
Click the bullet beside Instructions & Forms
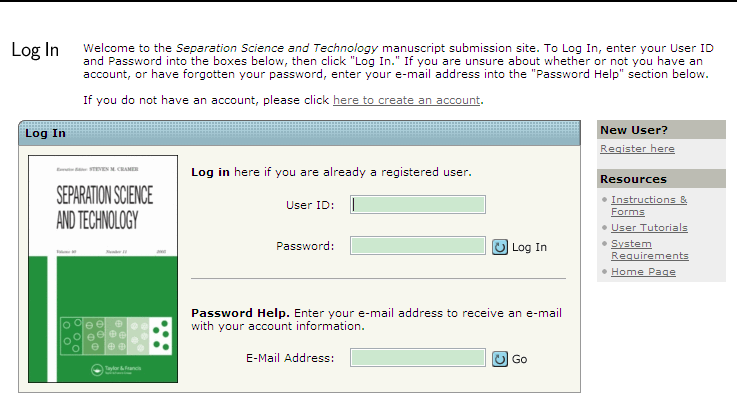pos(605,200)
